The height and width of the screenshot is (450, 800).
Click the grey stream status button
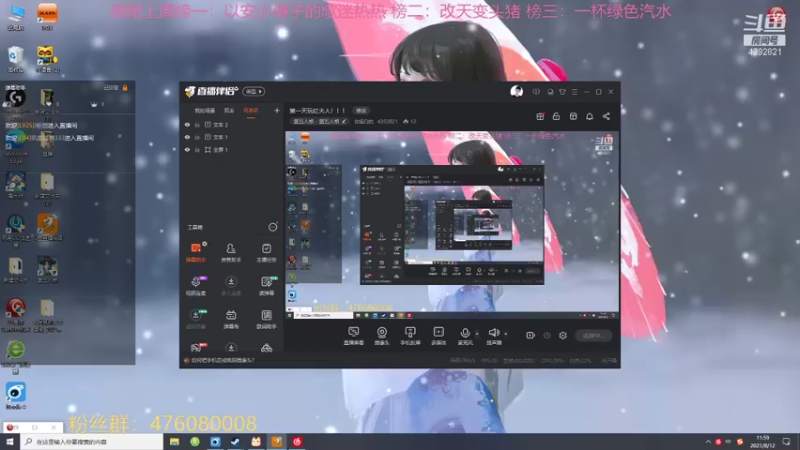click(x=593, y=335)
